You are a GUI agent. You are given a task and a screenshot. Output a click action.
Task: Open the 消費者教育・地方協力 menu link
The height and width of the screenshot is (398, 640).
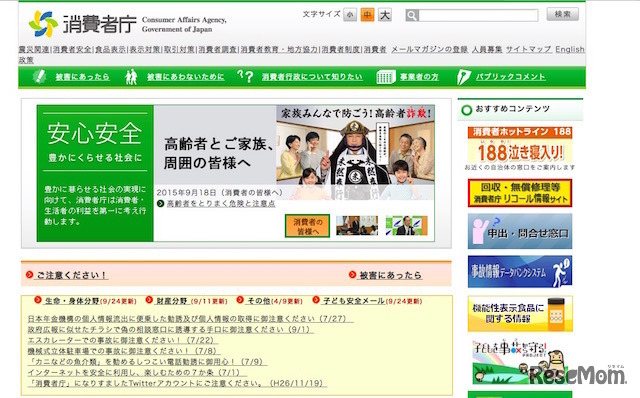[x=279, y=49]
